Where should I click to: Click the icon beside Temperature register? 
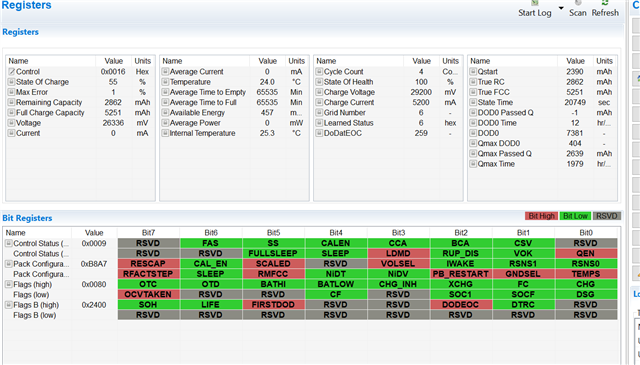tap(165, 82)
